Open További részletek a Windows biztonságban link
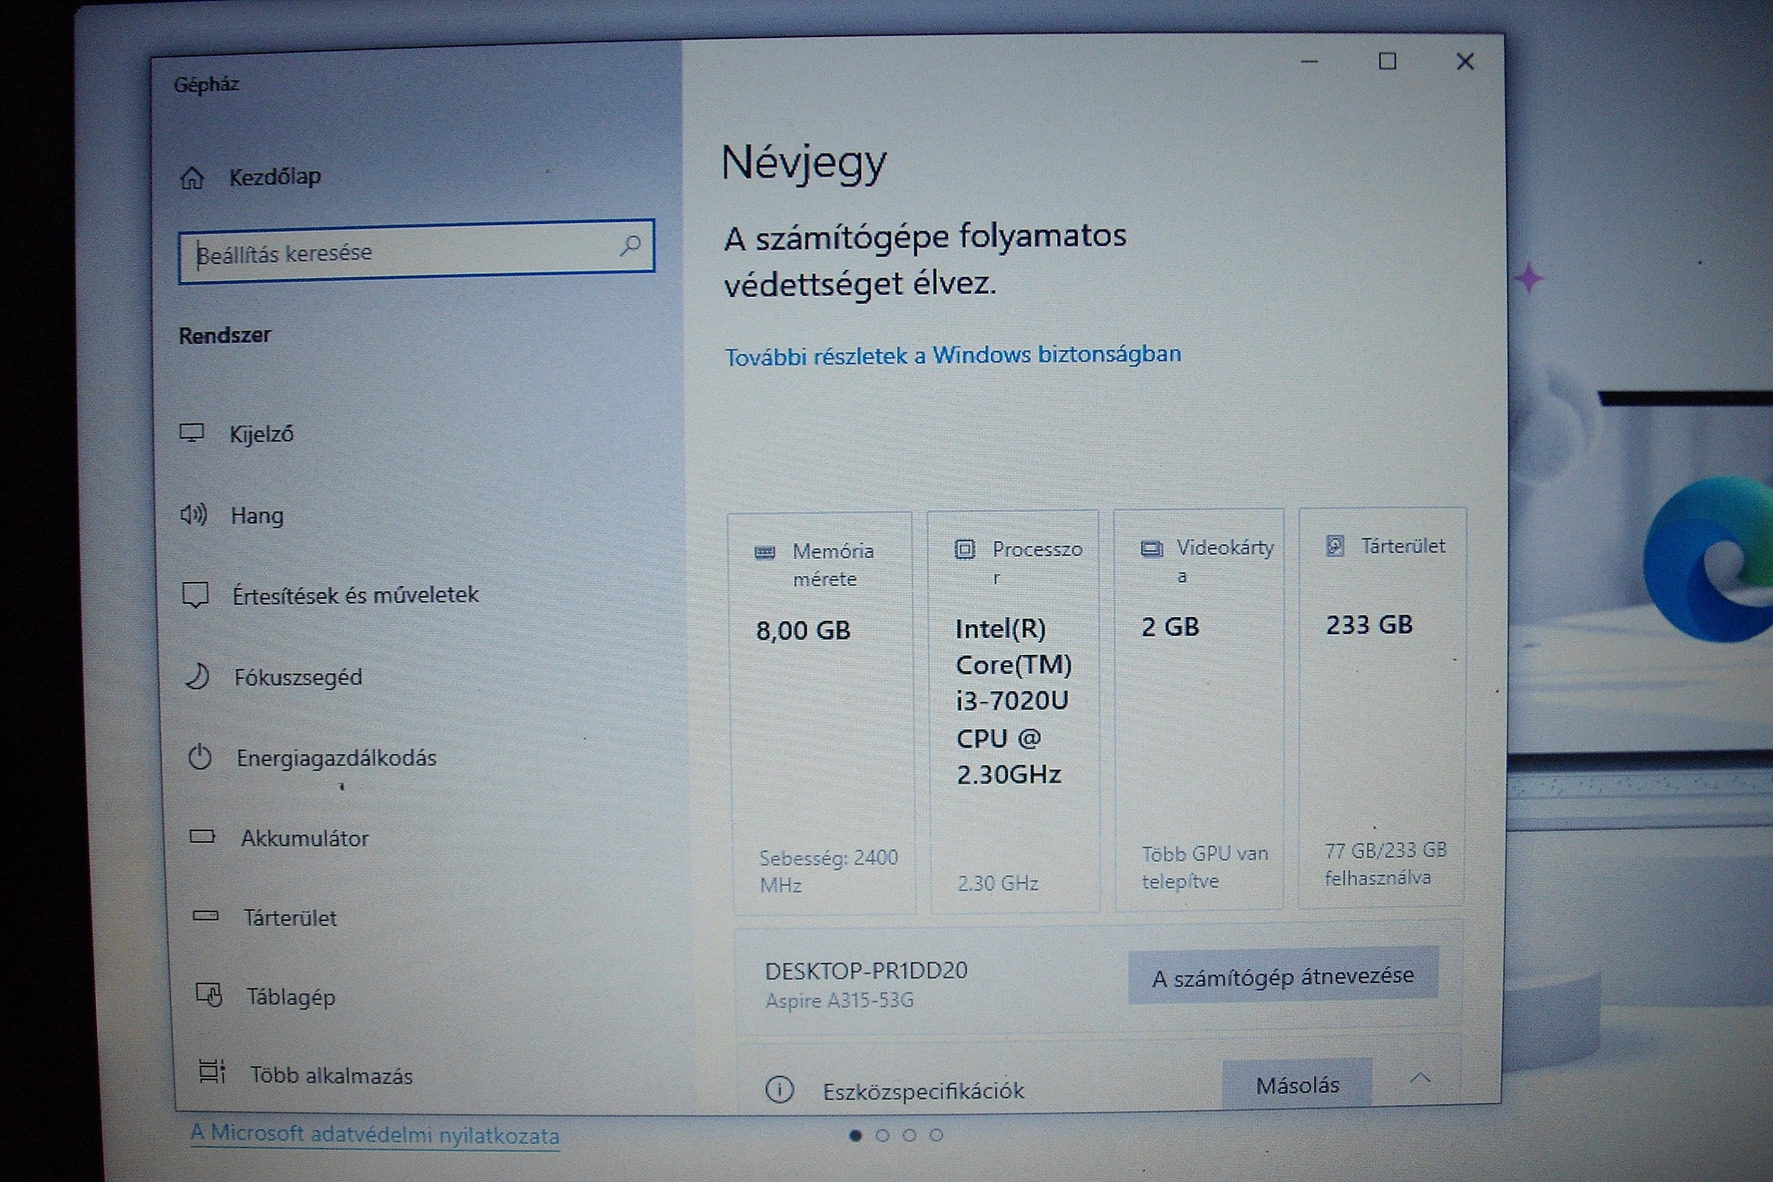 coord(953,355)
